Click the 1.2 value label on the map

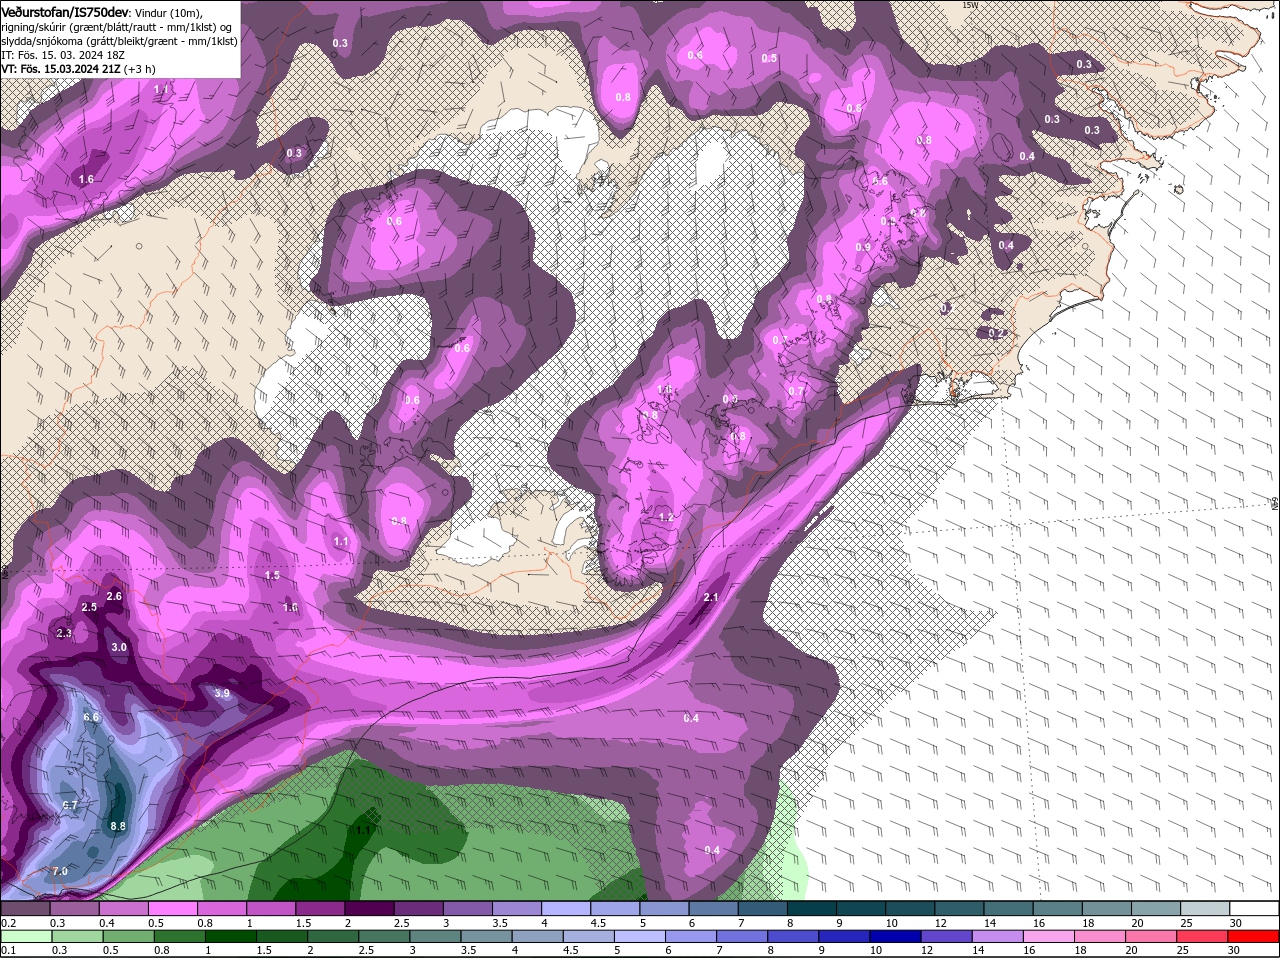667,517
